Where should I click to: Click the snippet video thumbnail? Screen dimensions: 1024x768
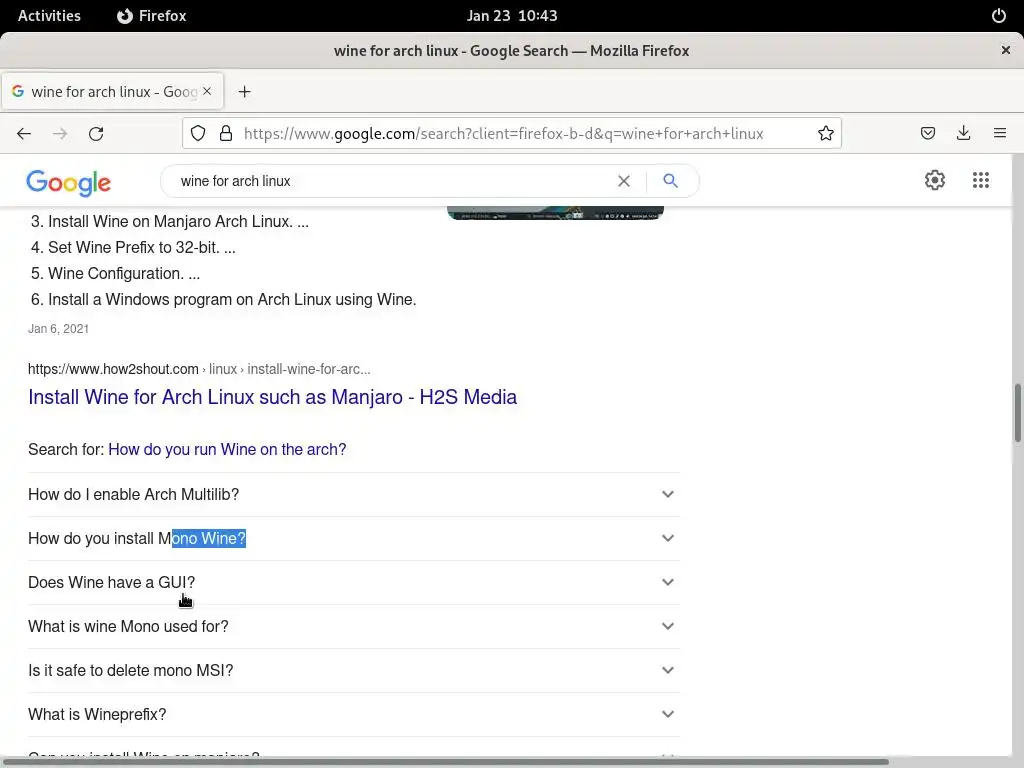click(555, 213)
